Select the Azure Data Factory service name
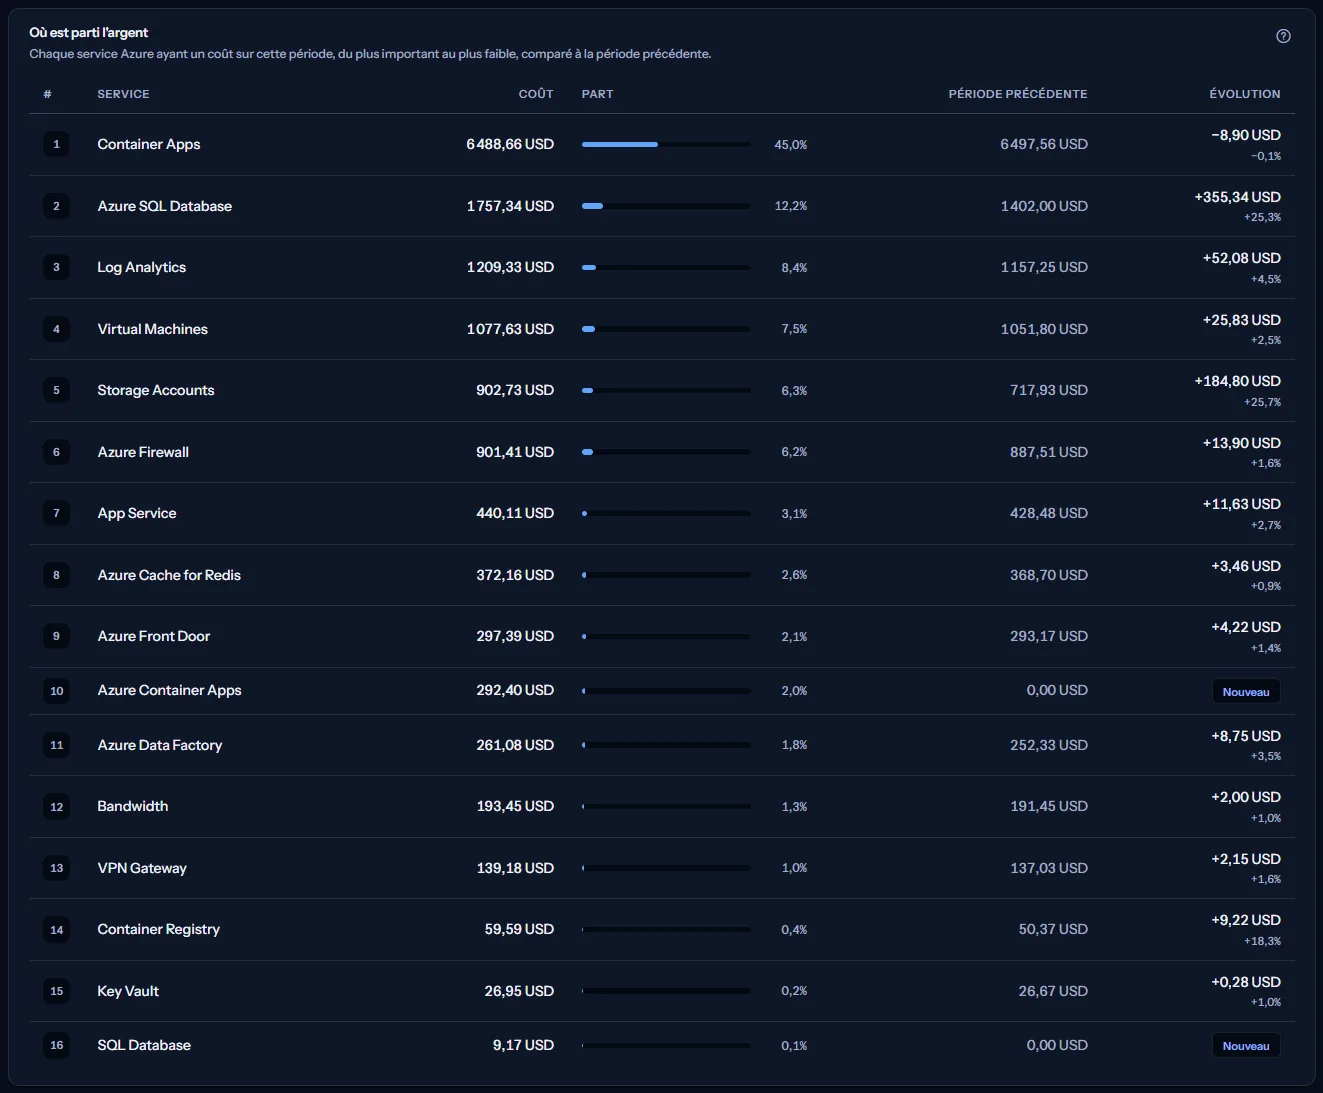The height and width of the screenshot is (1093, 1323). click(x=160, y=745)
